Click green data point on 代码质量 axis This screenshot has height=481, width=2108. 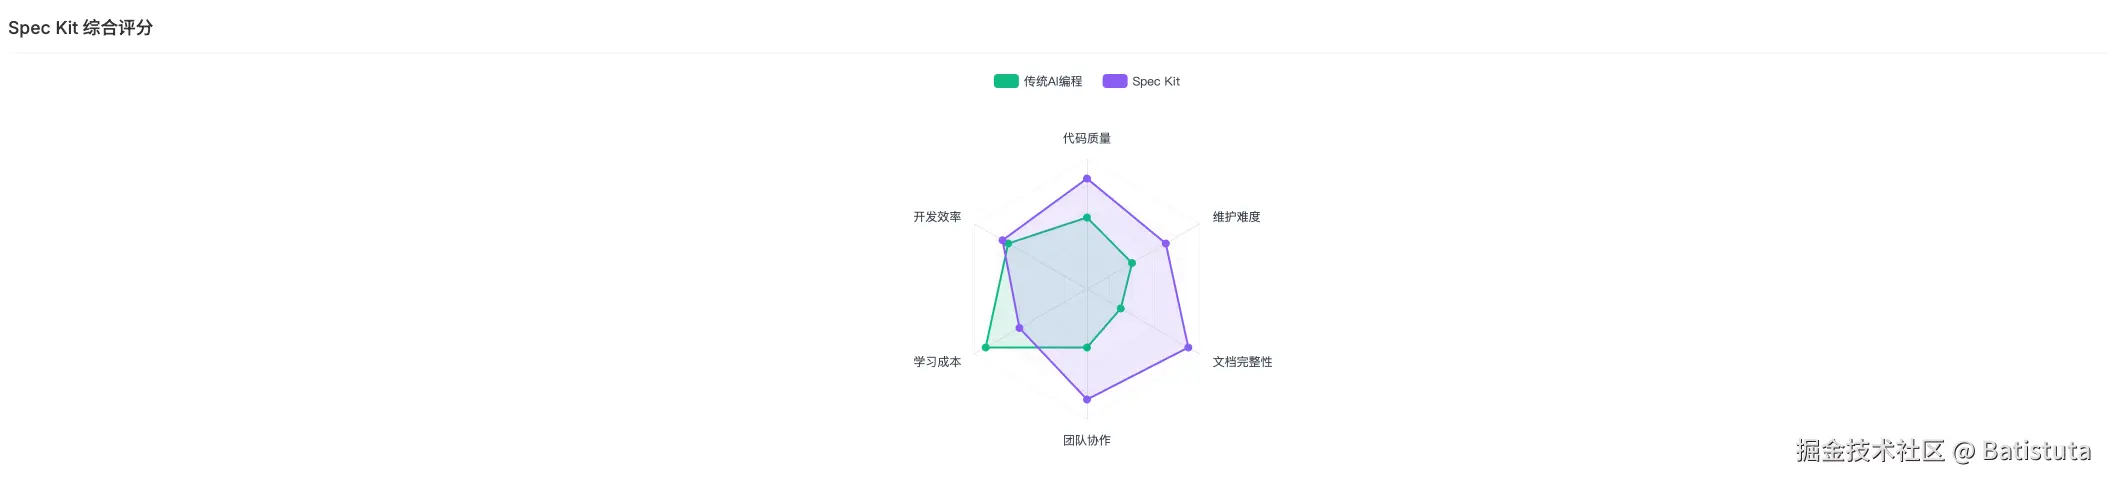coord(1087,217)
